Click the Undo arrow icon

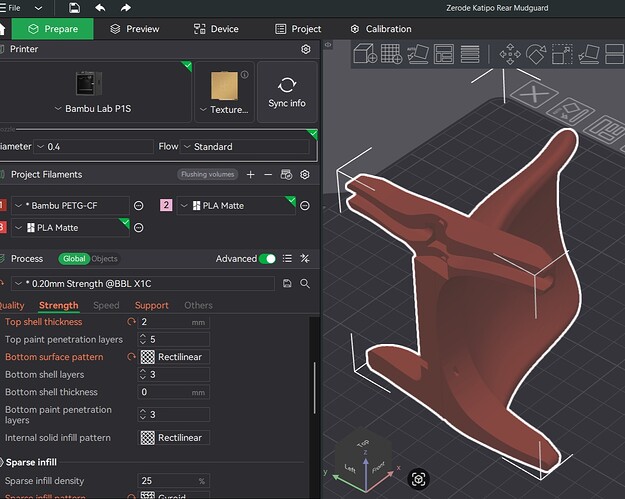tap(100, 8)
